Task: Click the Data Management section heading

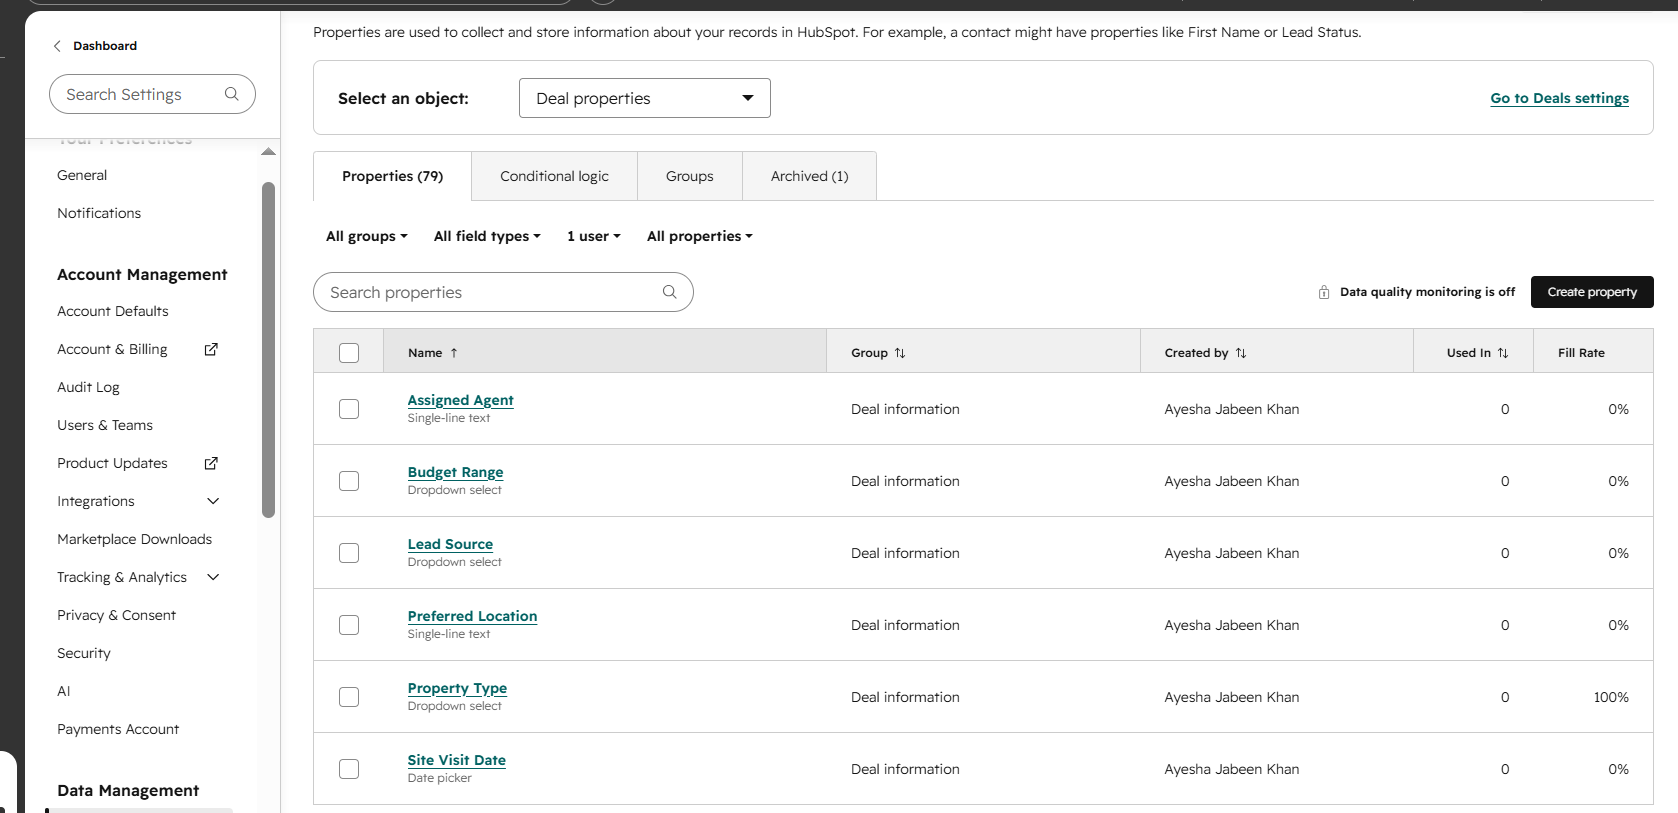Action: point(128,790)
